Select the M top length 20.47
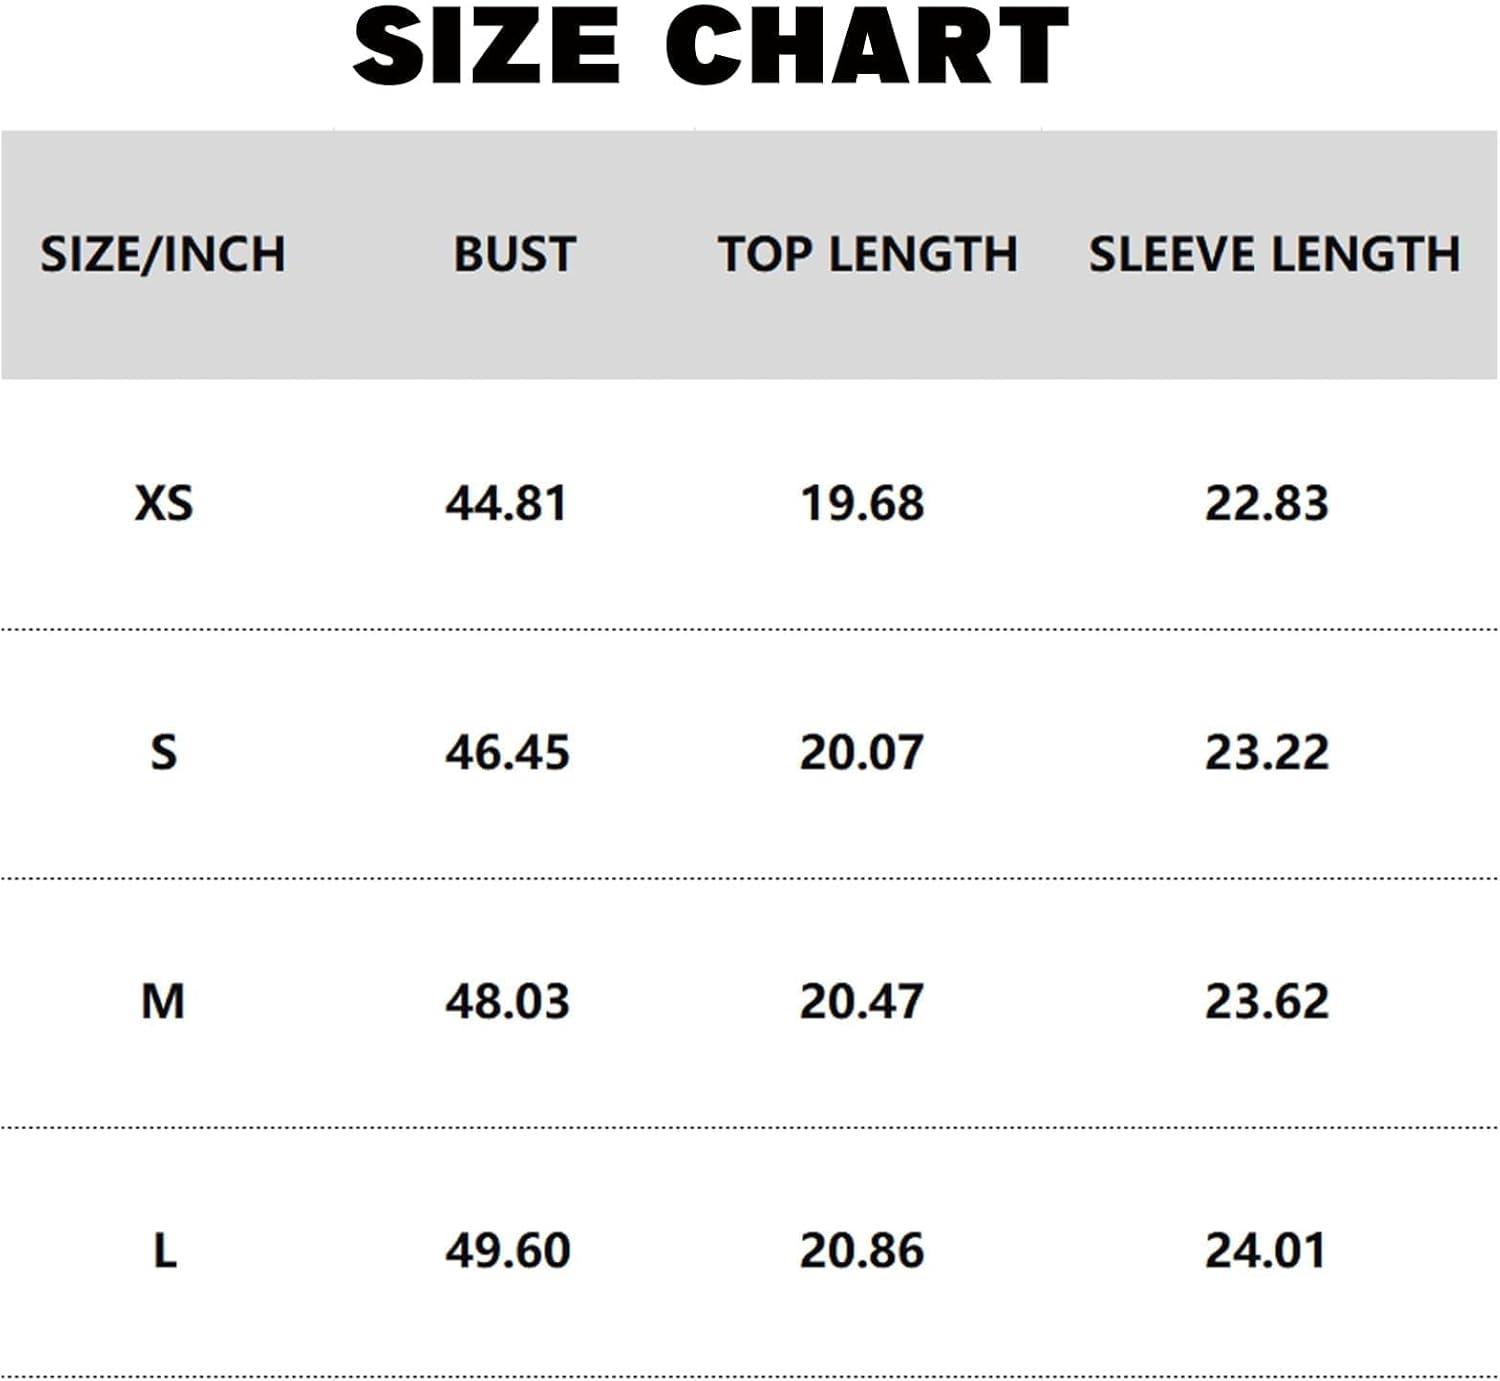 pyautogui.click(x=861, y=1001)
